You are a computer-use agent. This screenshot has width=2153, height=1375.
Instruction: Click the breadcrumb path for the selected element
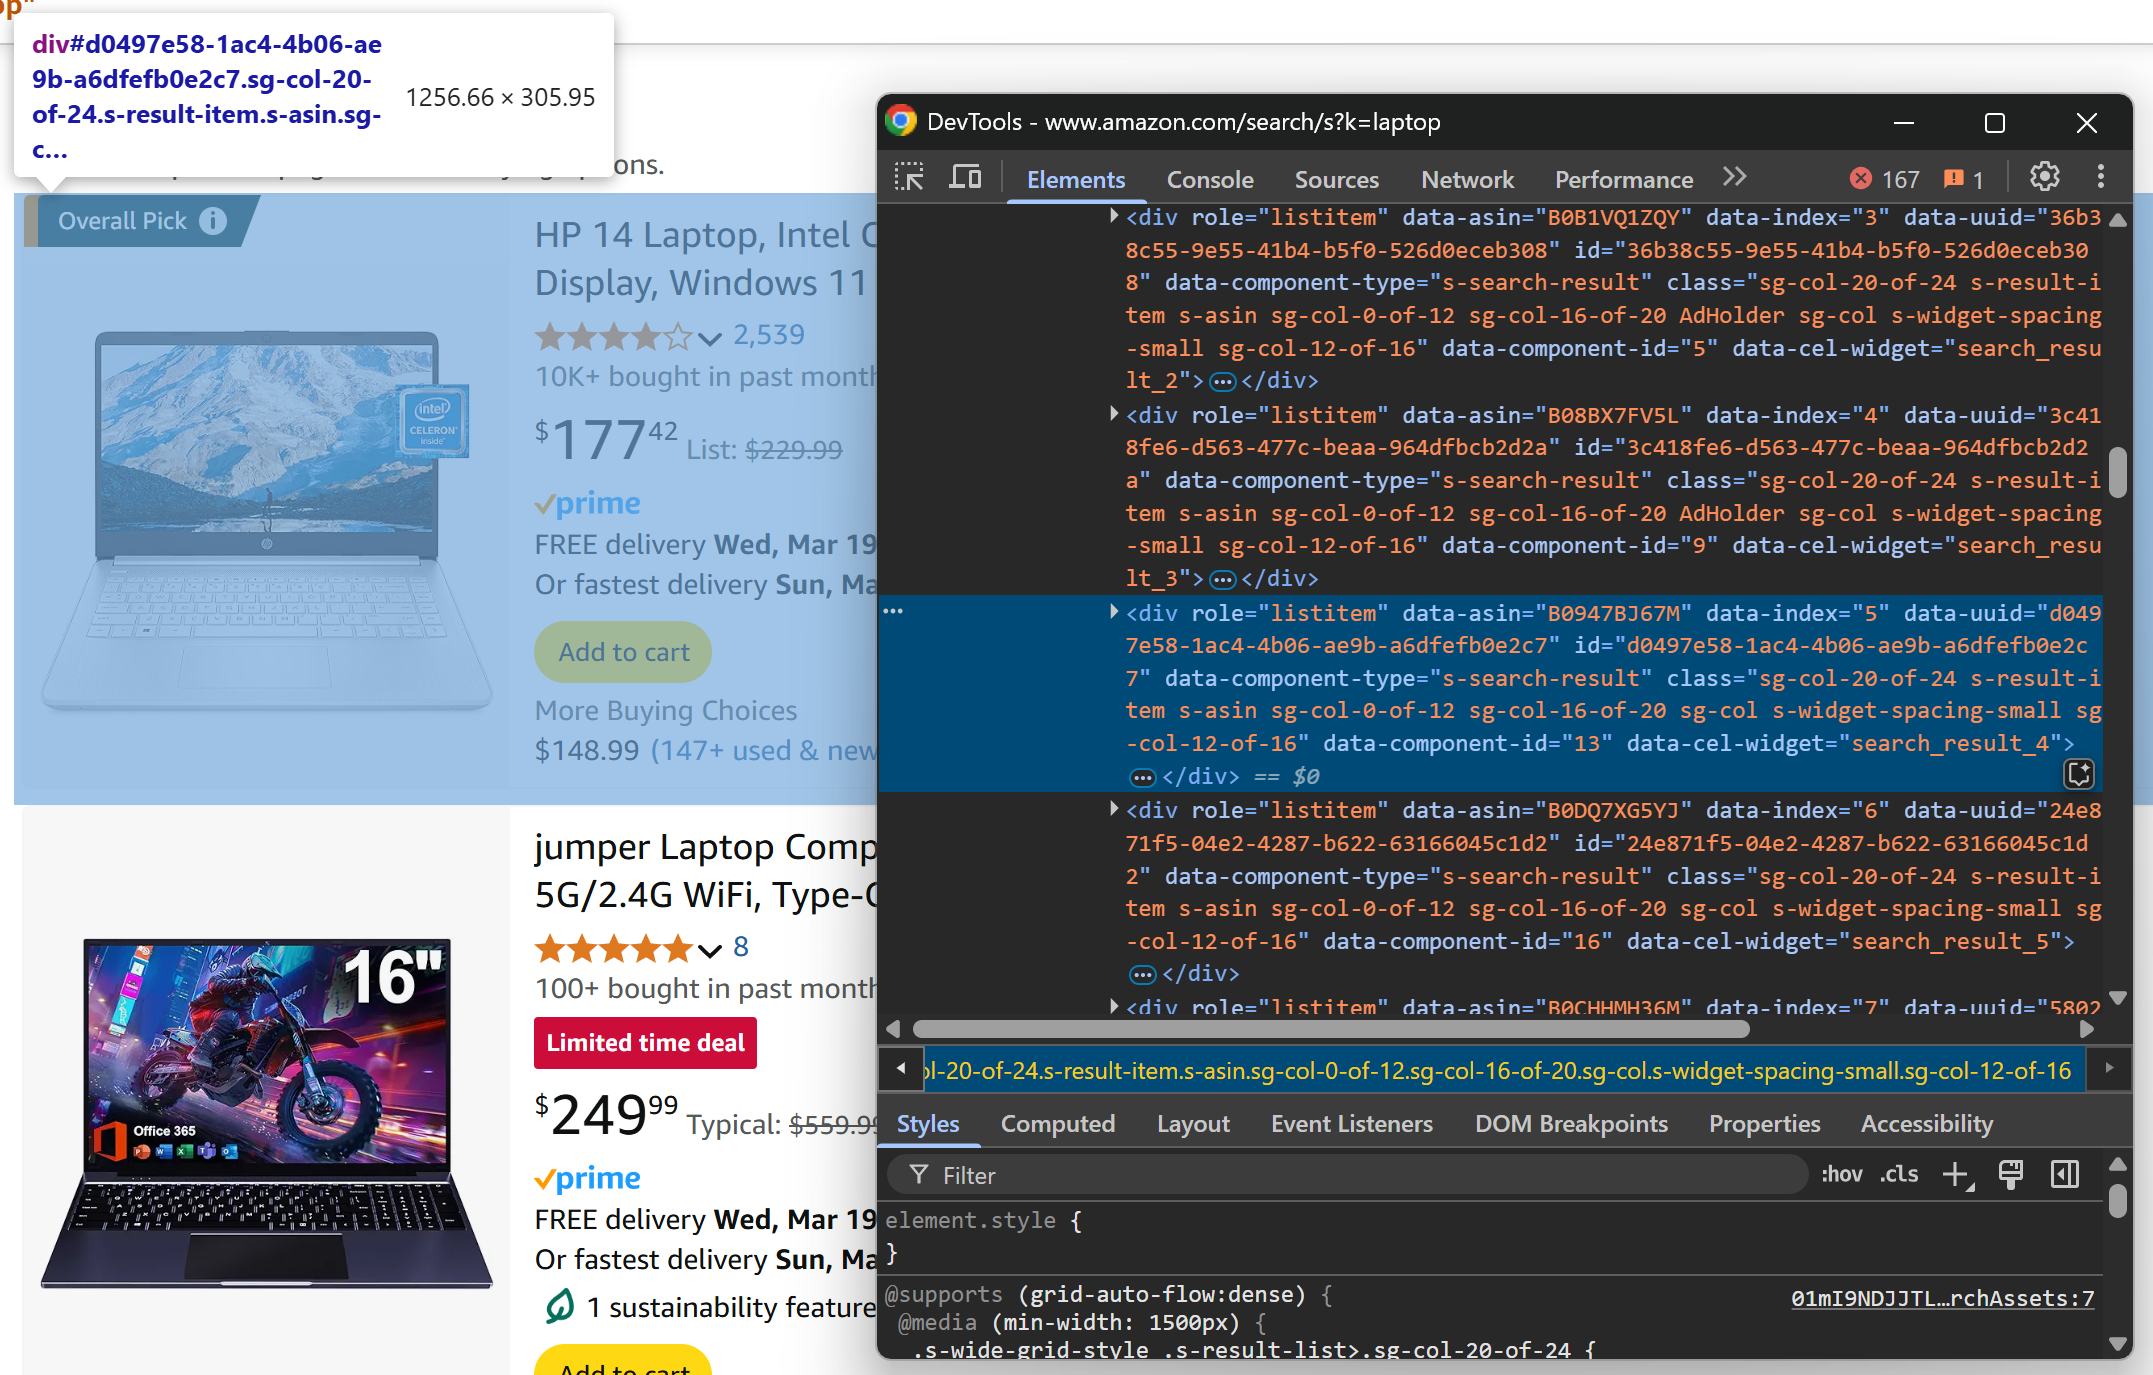[1502, 1071]
